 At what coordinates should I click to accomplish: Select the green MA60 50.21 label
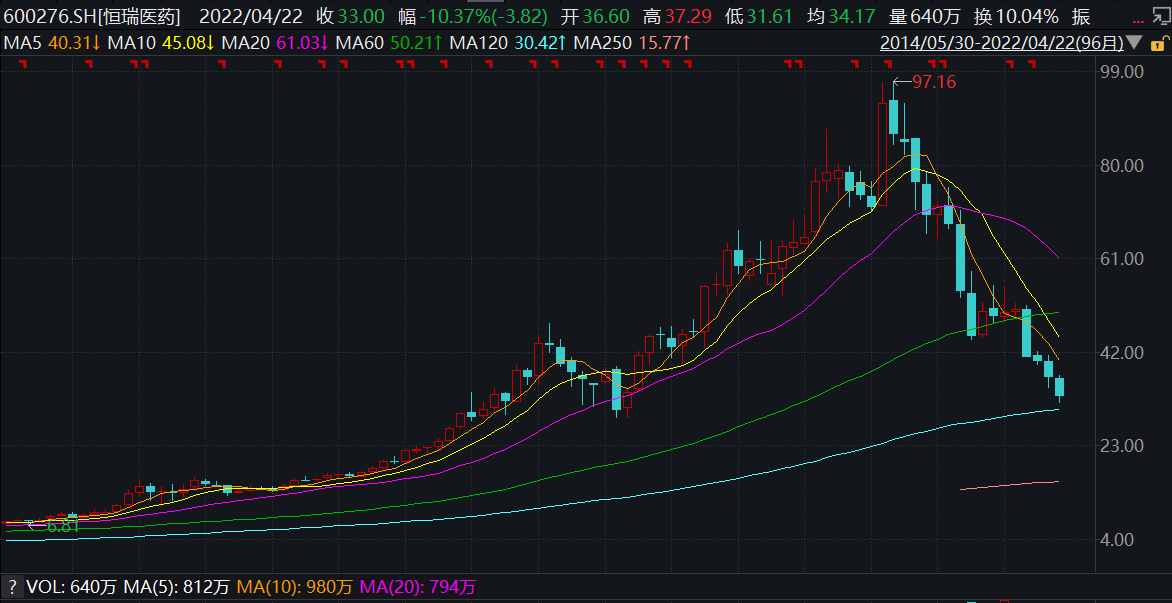click(389, 43)
